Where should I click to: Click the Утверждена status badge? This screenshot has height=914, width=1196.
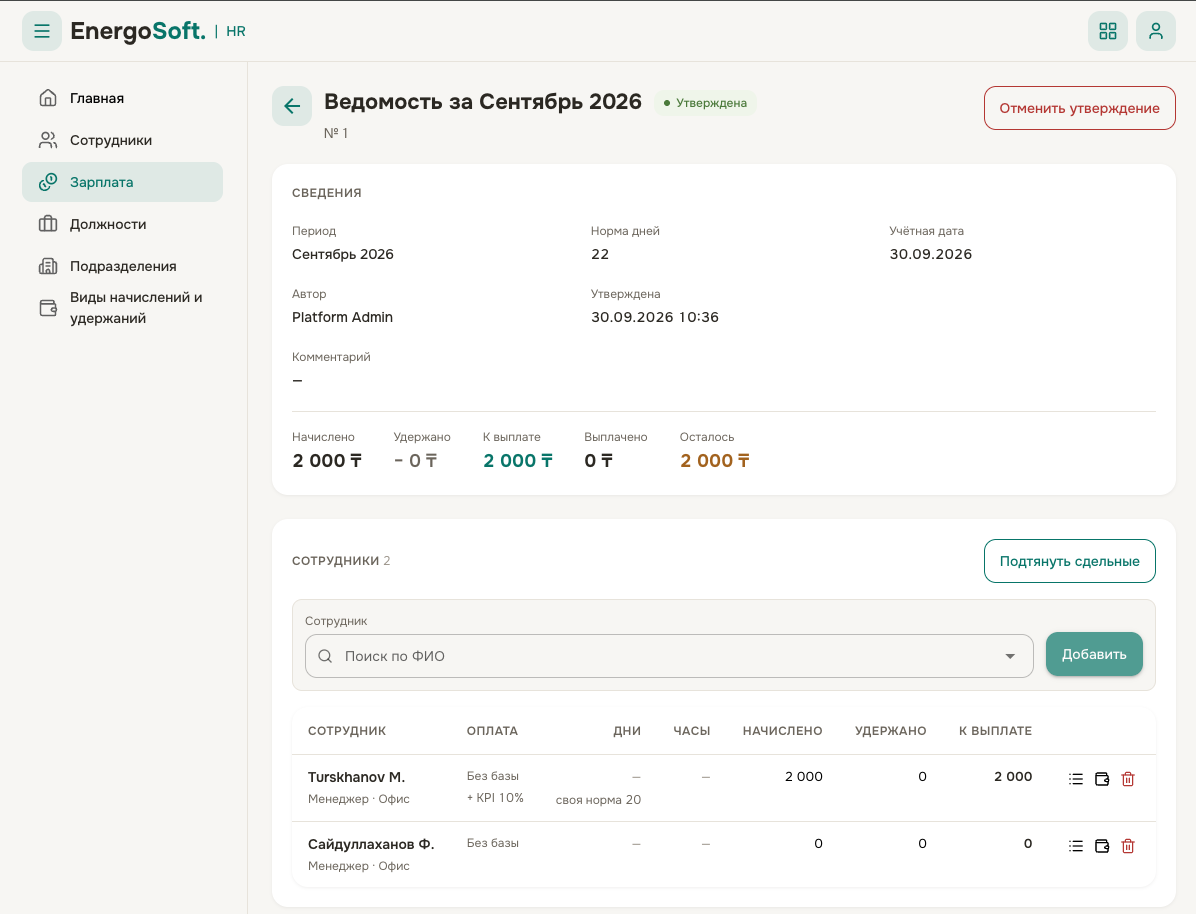point(706,103)
